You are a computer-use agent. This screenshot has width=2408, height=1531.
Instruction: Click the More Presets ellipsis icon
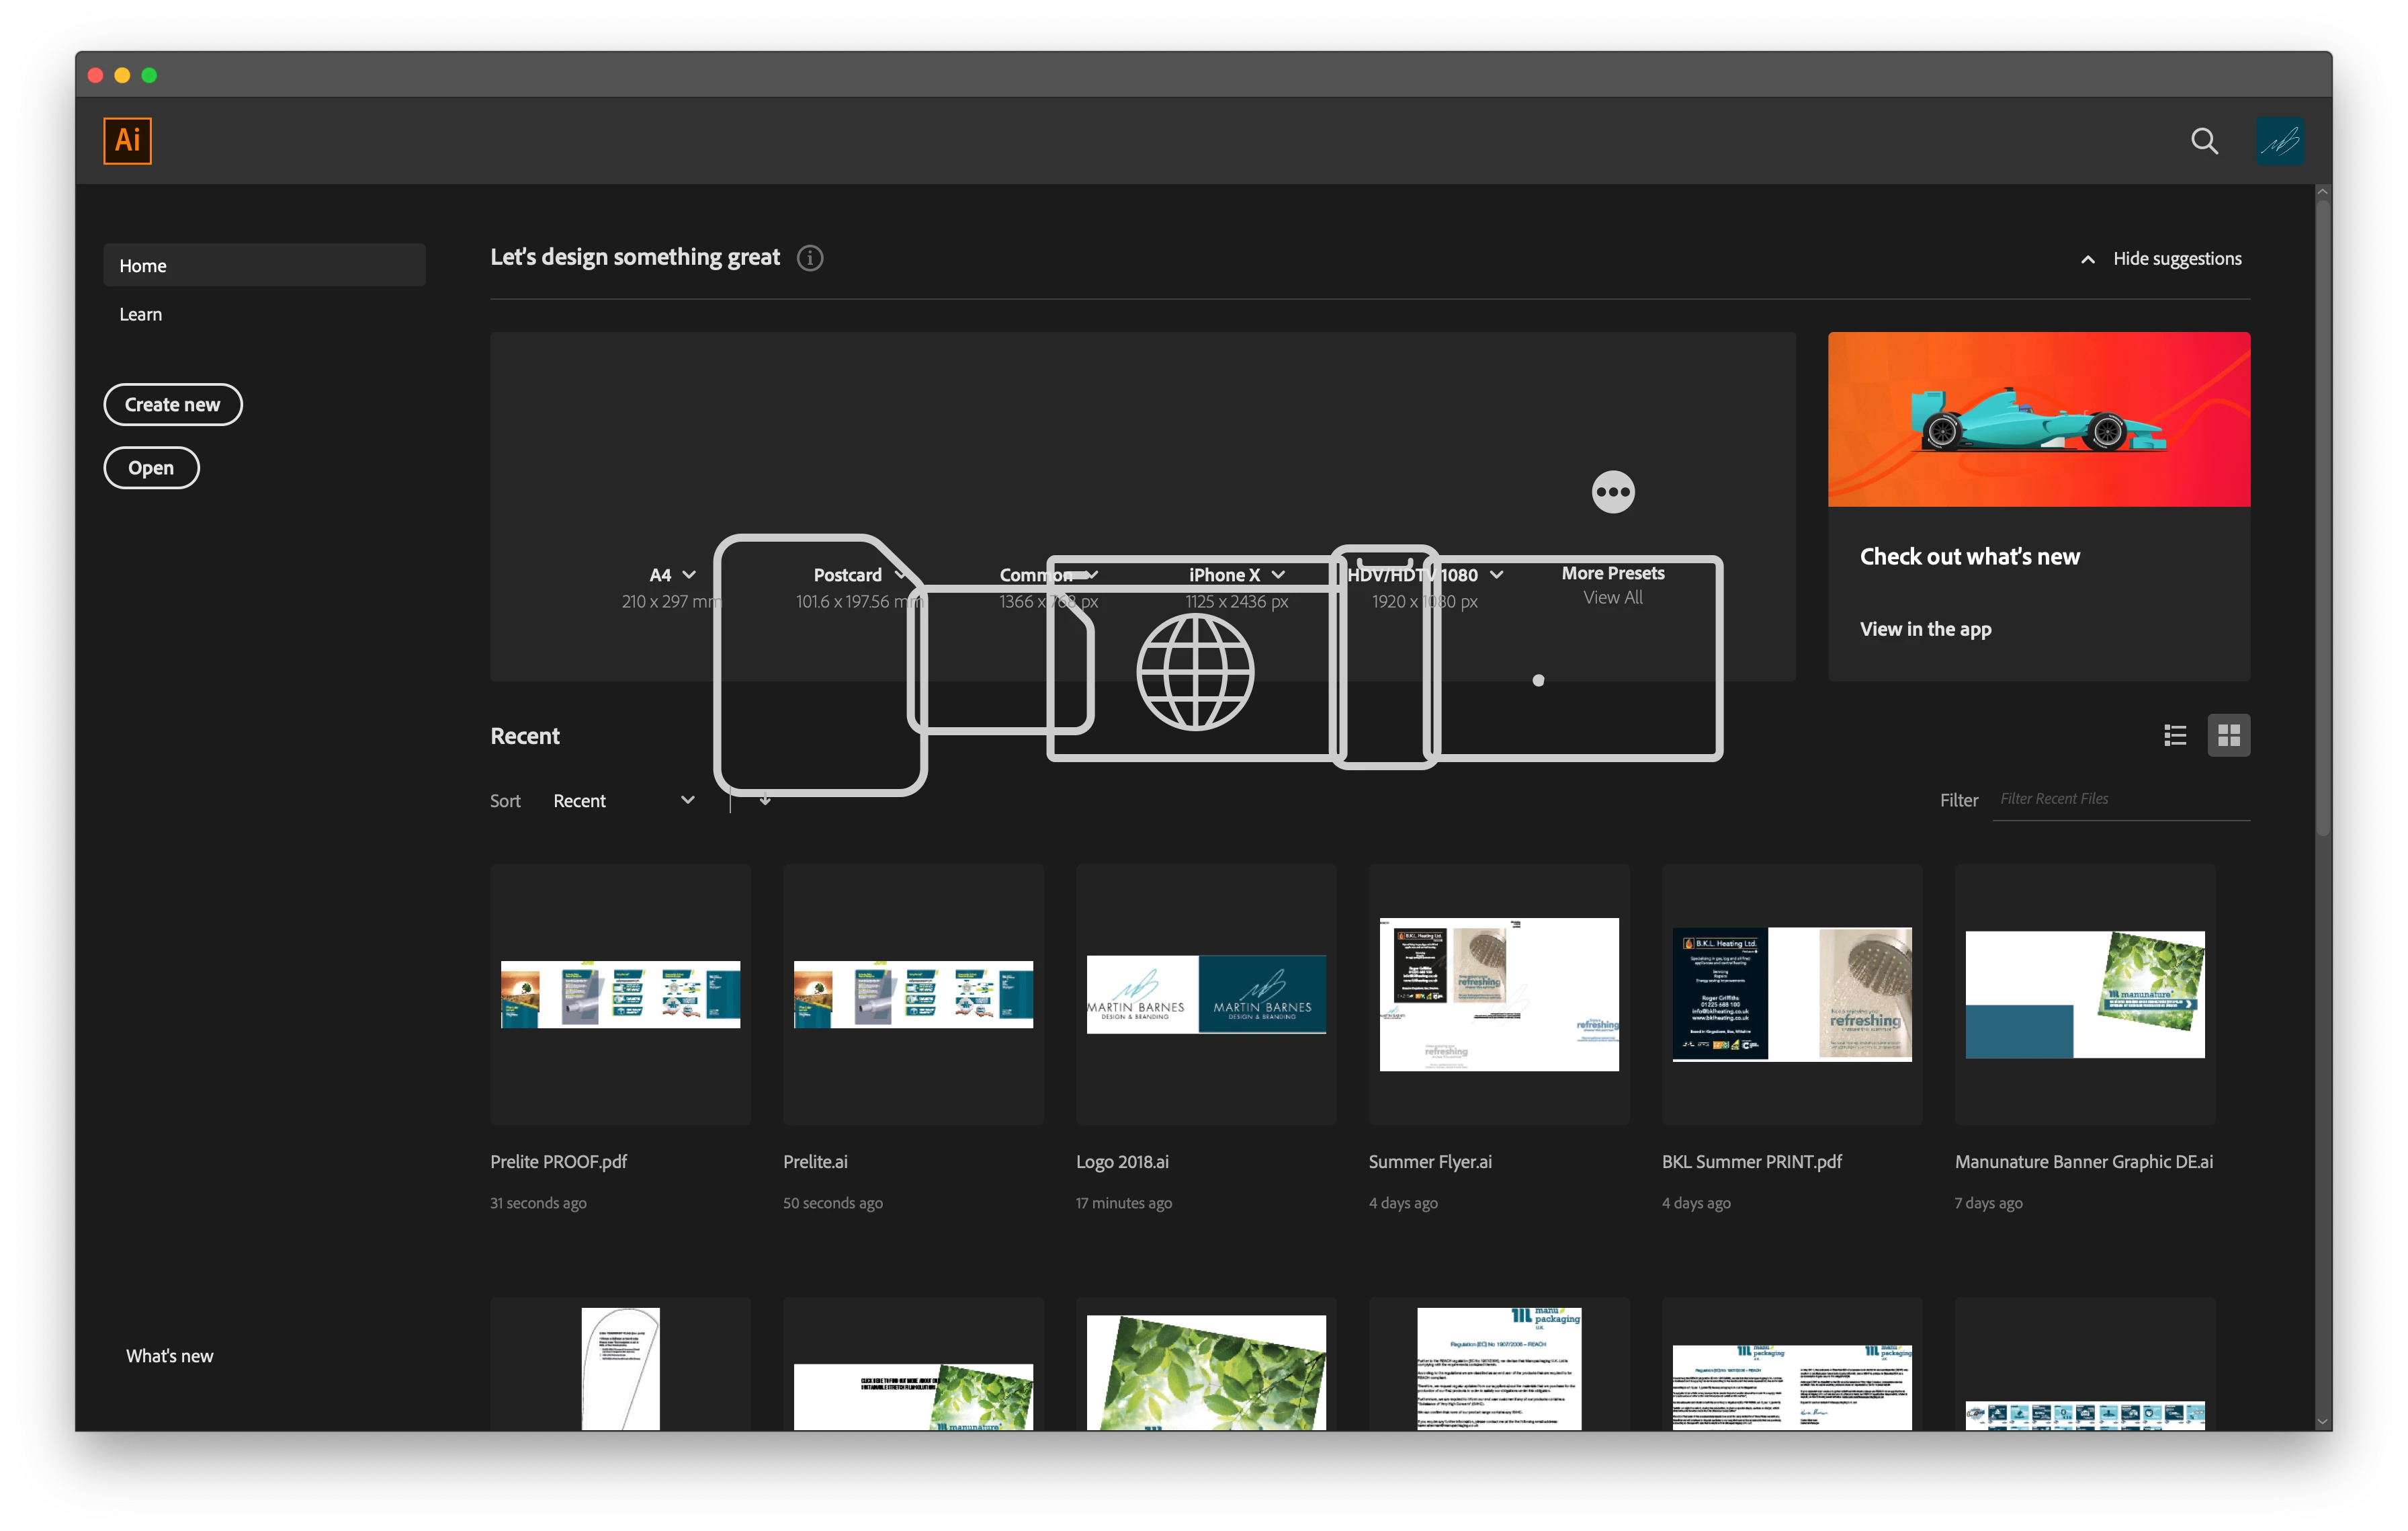(1612, 492)
